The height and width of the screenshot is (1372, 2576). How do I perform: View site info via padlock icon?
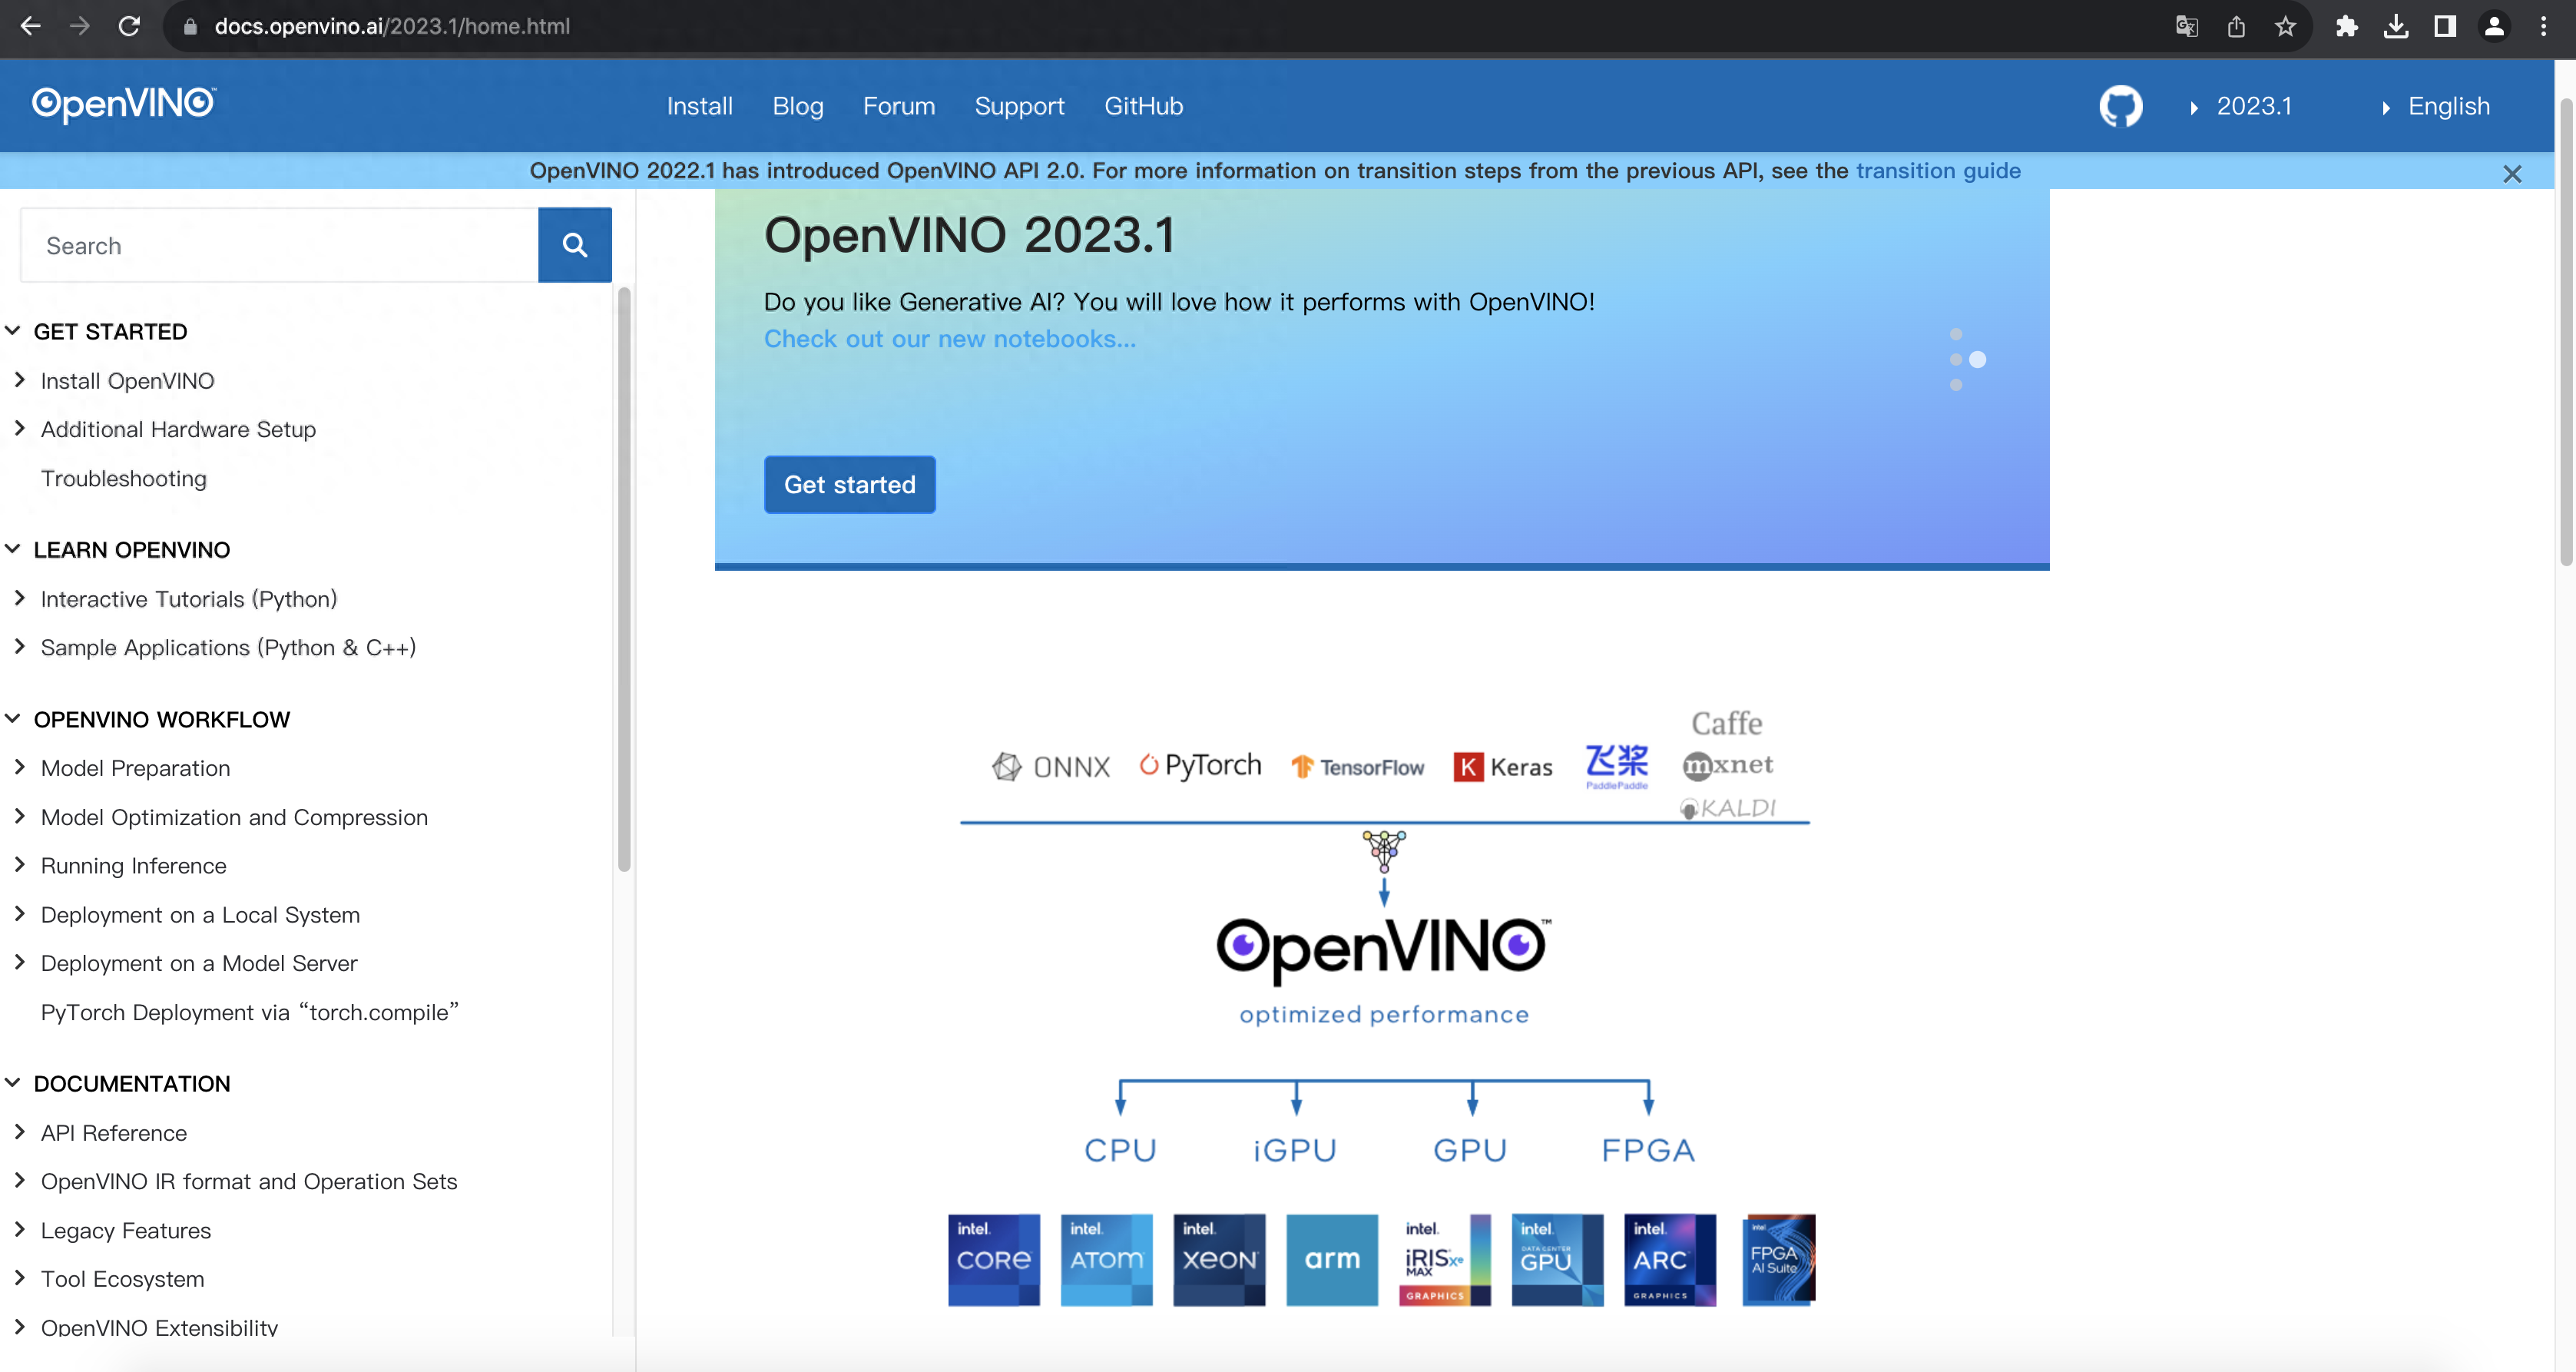tap(190, 27)
